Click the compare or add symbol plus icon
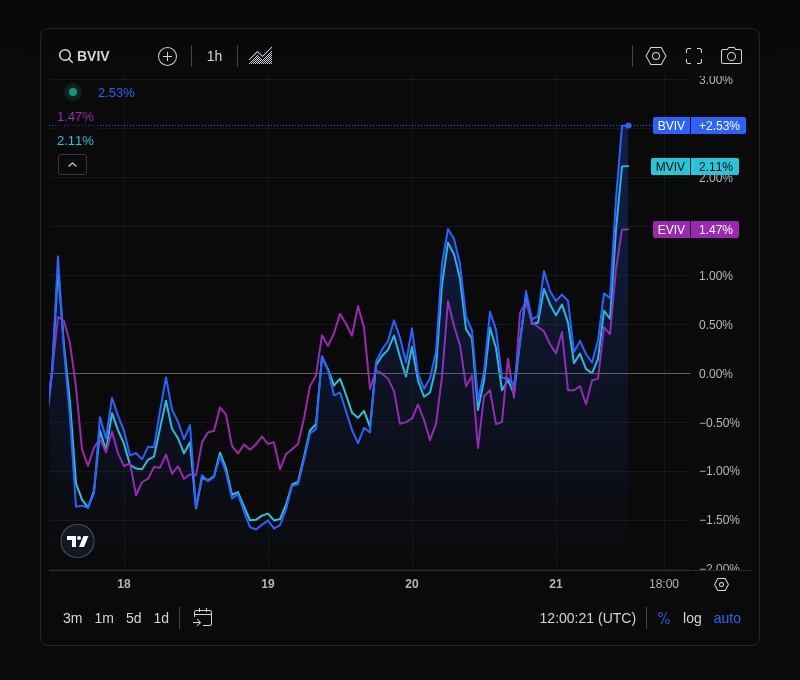The height and width of the screenshot is (680, 800). click(167, 56)
